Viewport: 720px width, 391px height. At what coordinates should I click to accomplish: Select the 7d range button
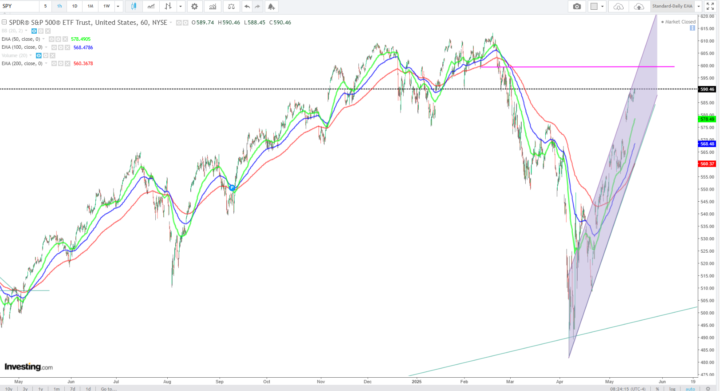[73, 389]
